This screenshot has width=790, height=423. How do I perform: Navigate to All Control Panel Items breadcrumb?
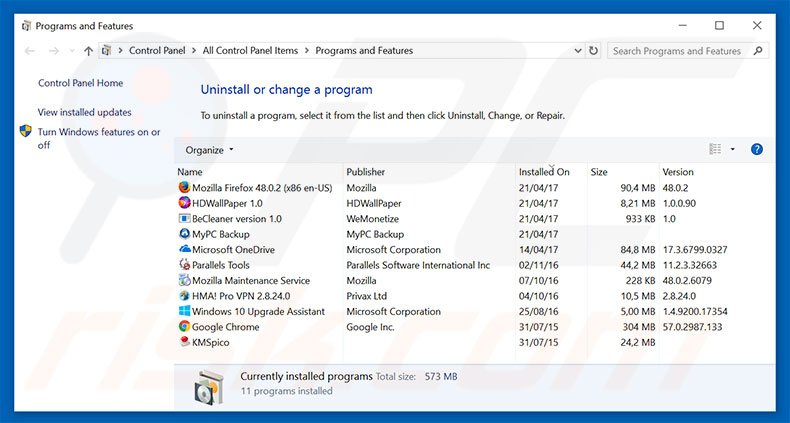[x=250, y=51]
